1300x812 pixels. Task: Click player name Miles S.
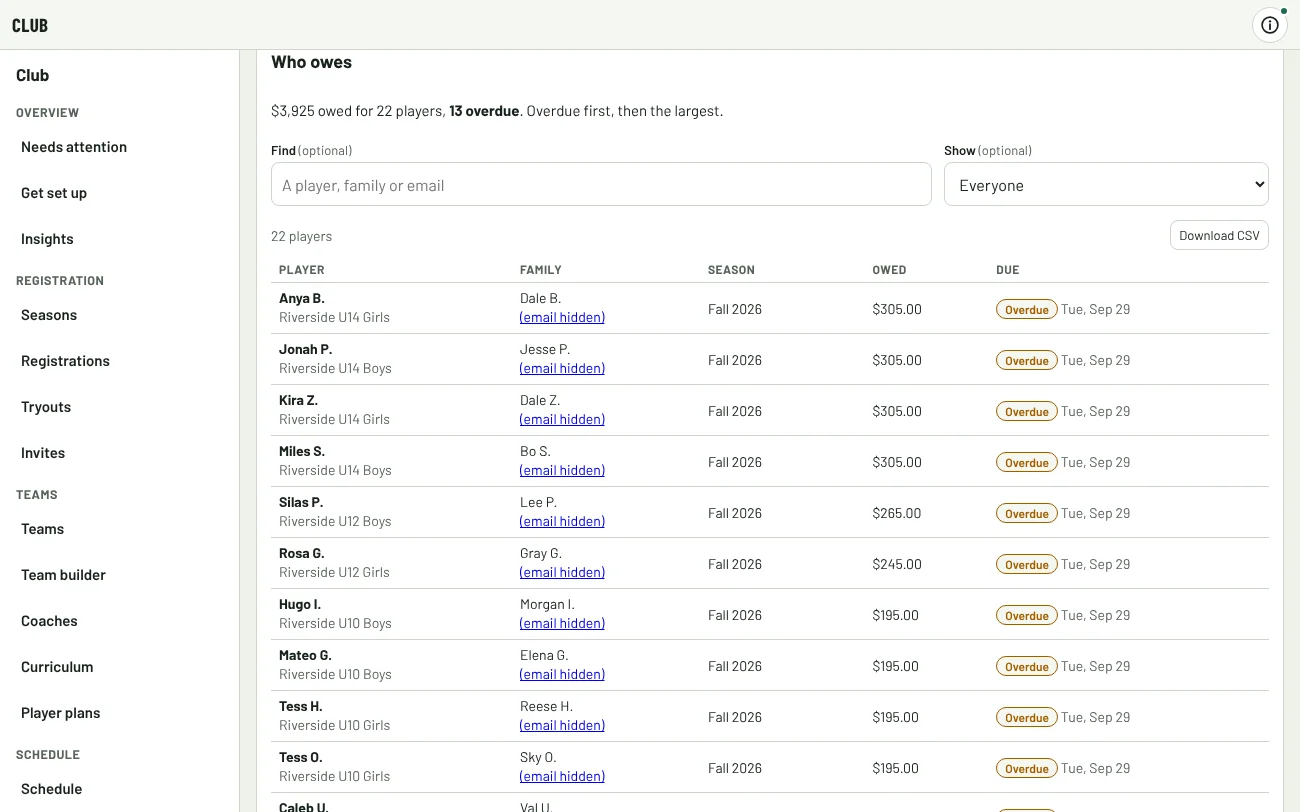coord(302,451)
